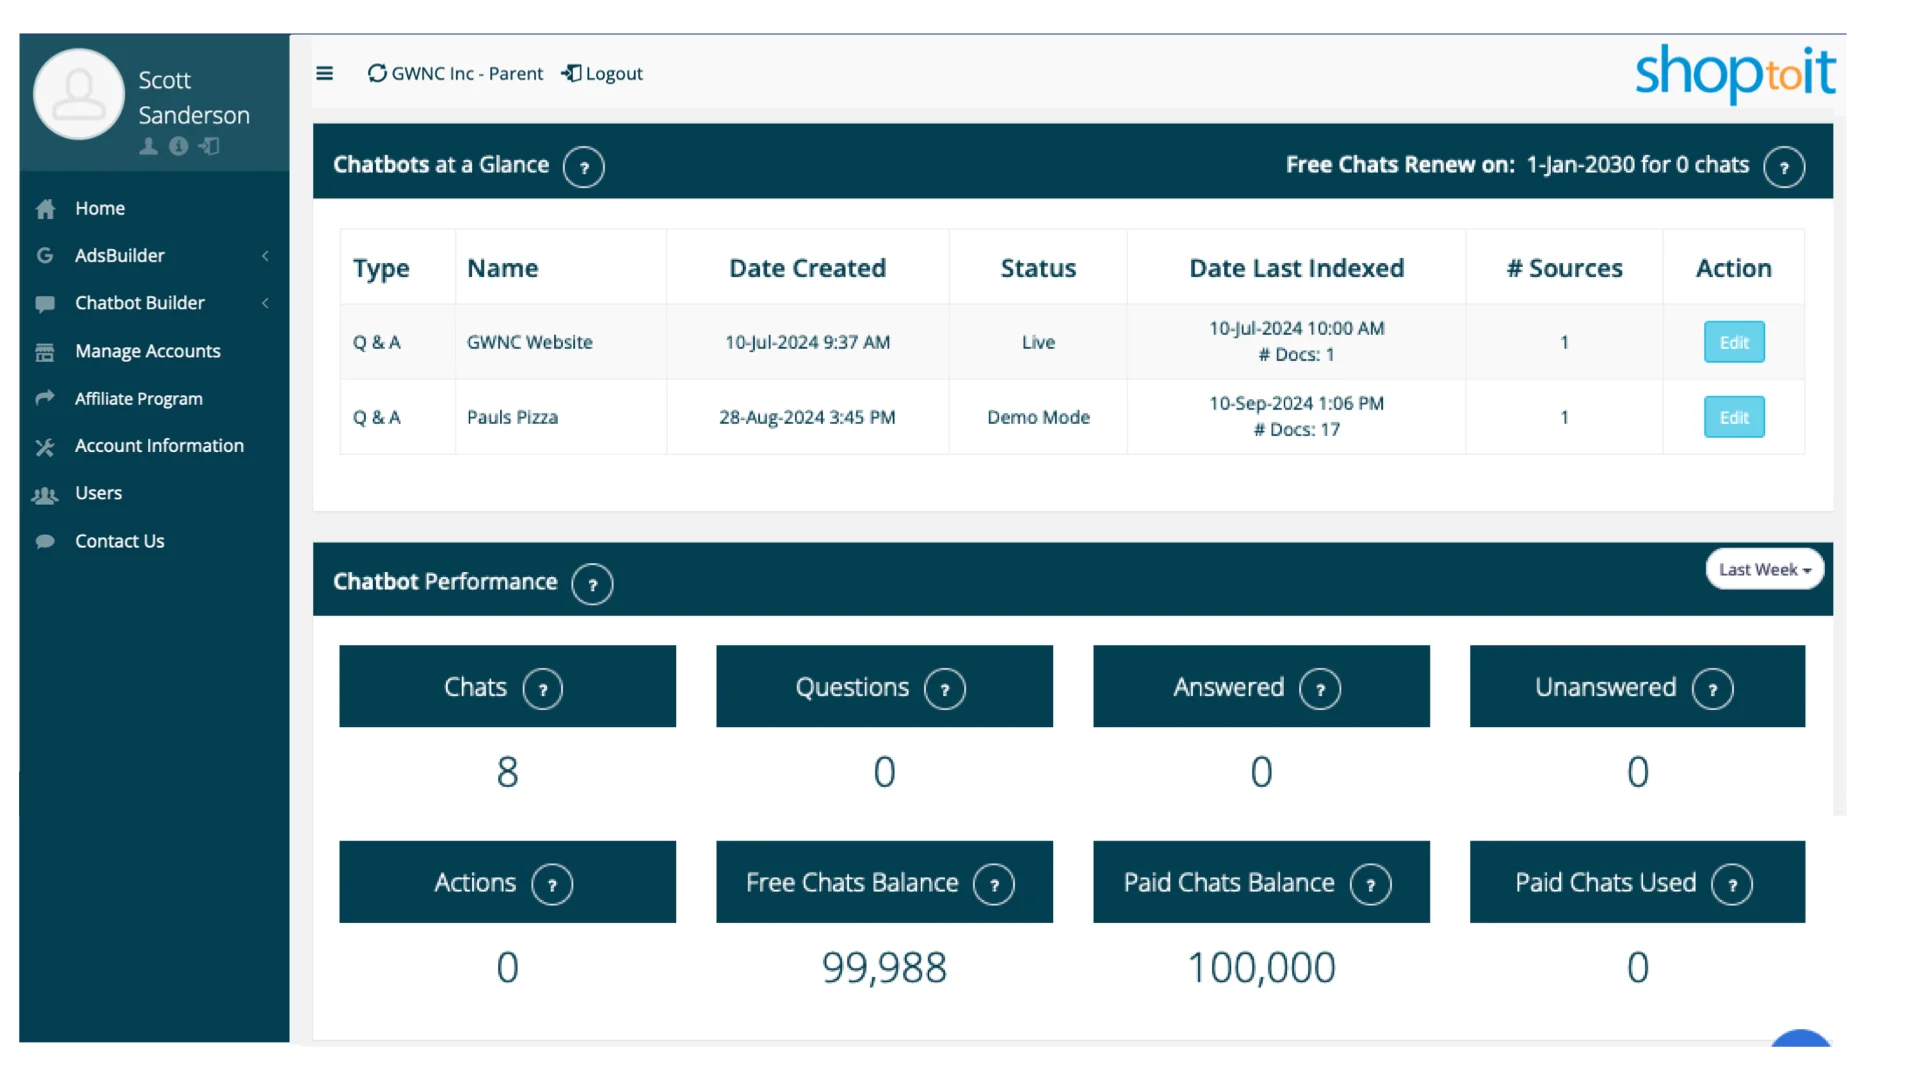Select the user profile icon under Scott Sanderson
This screenshot has width=1920, height=1080.
[148, 146]
